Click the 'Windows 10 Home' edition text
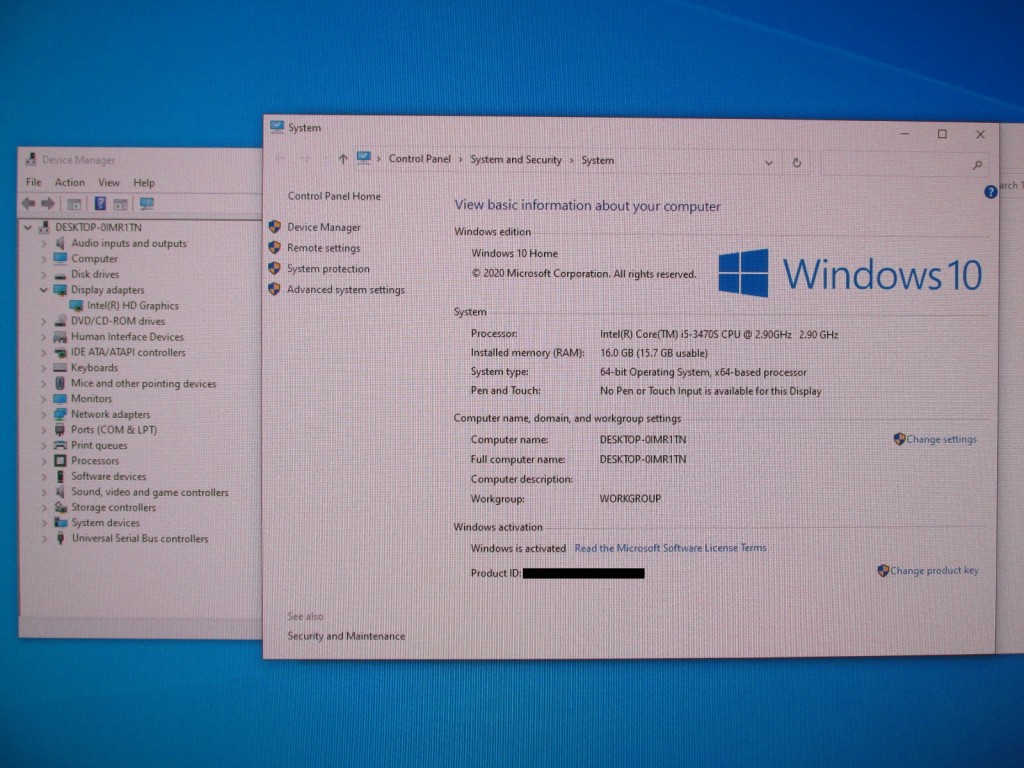The width and height of the screenshot is (1024, 768). point(515,253)
